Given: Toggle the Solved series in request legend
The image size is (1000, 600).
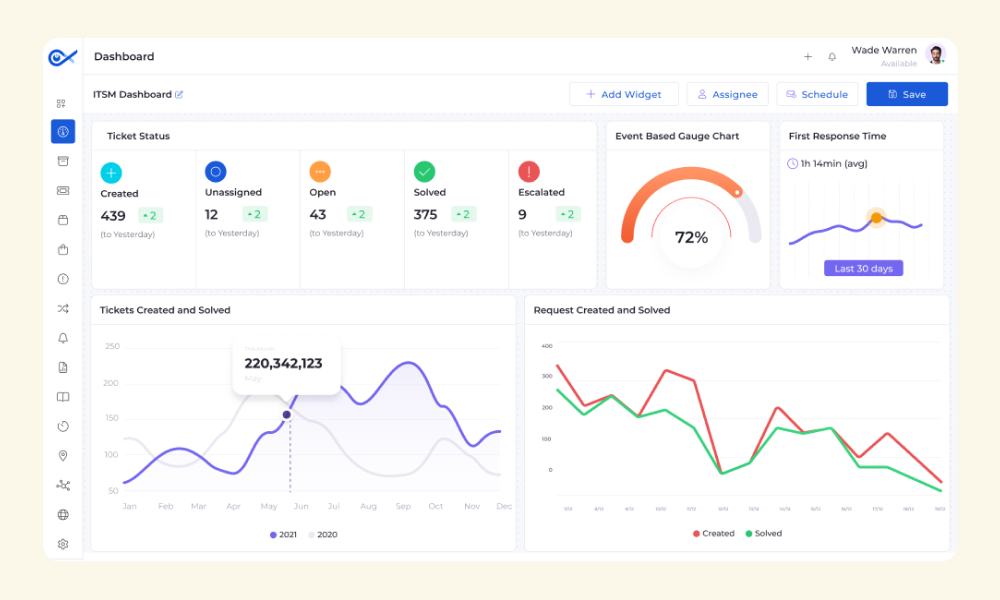Looking at the screenshot, I should 763,533.
